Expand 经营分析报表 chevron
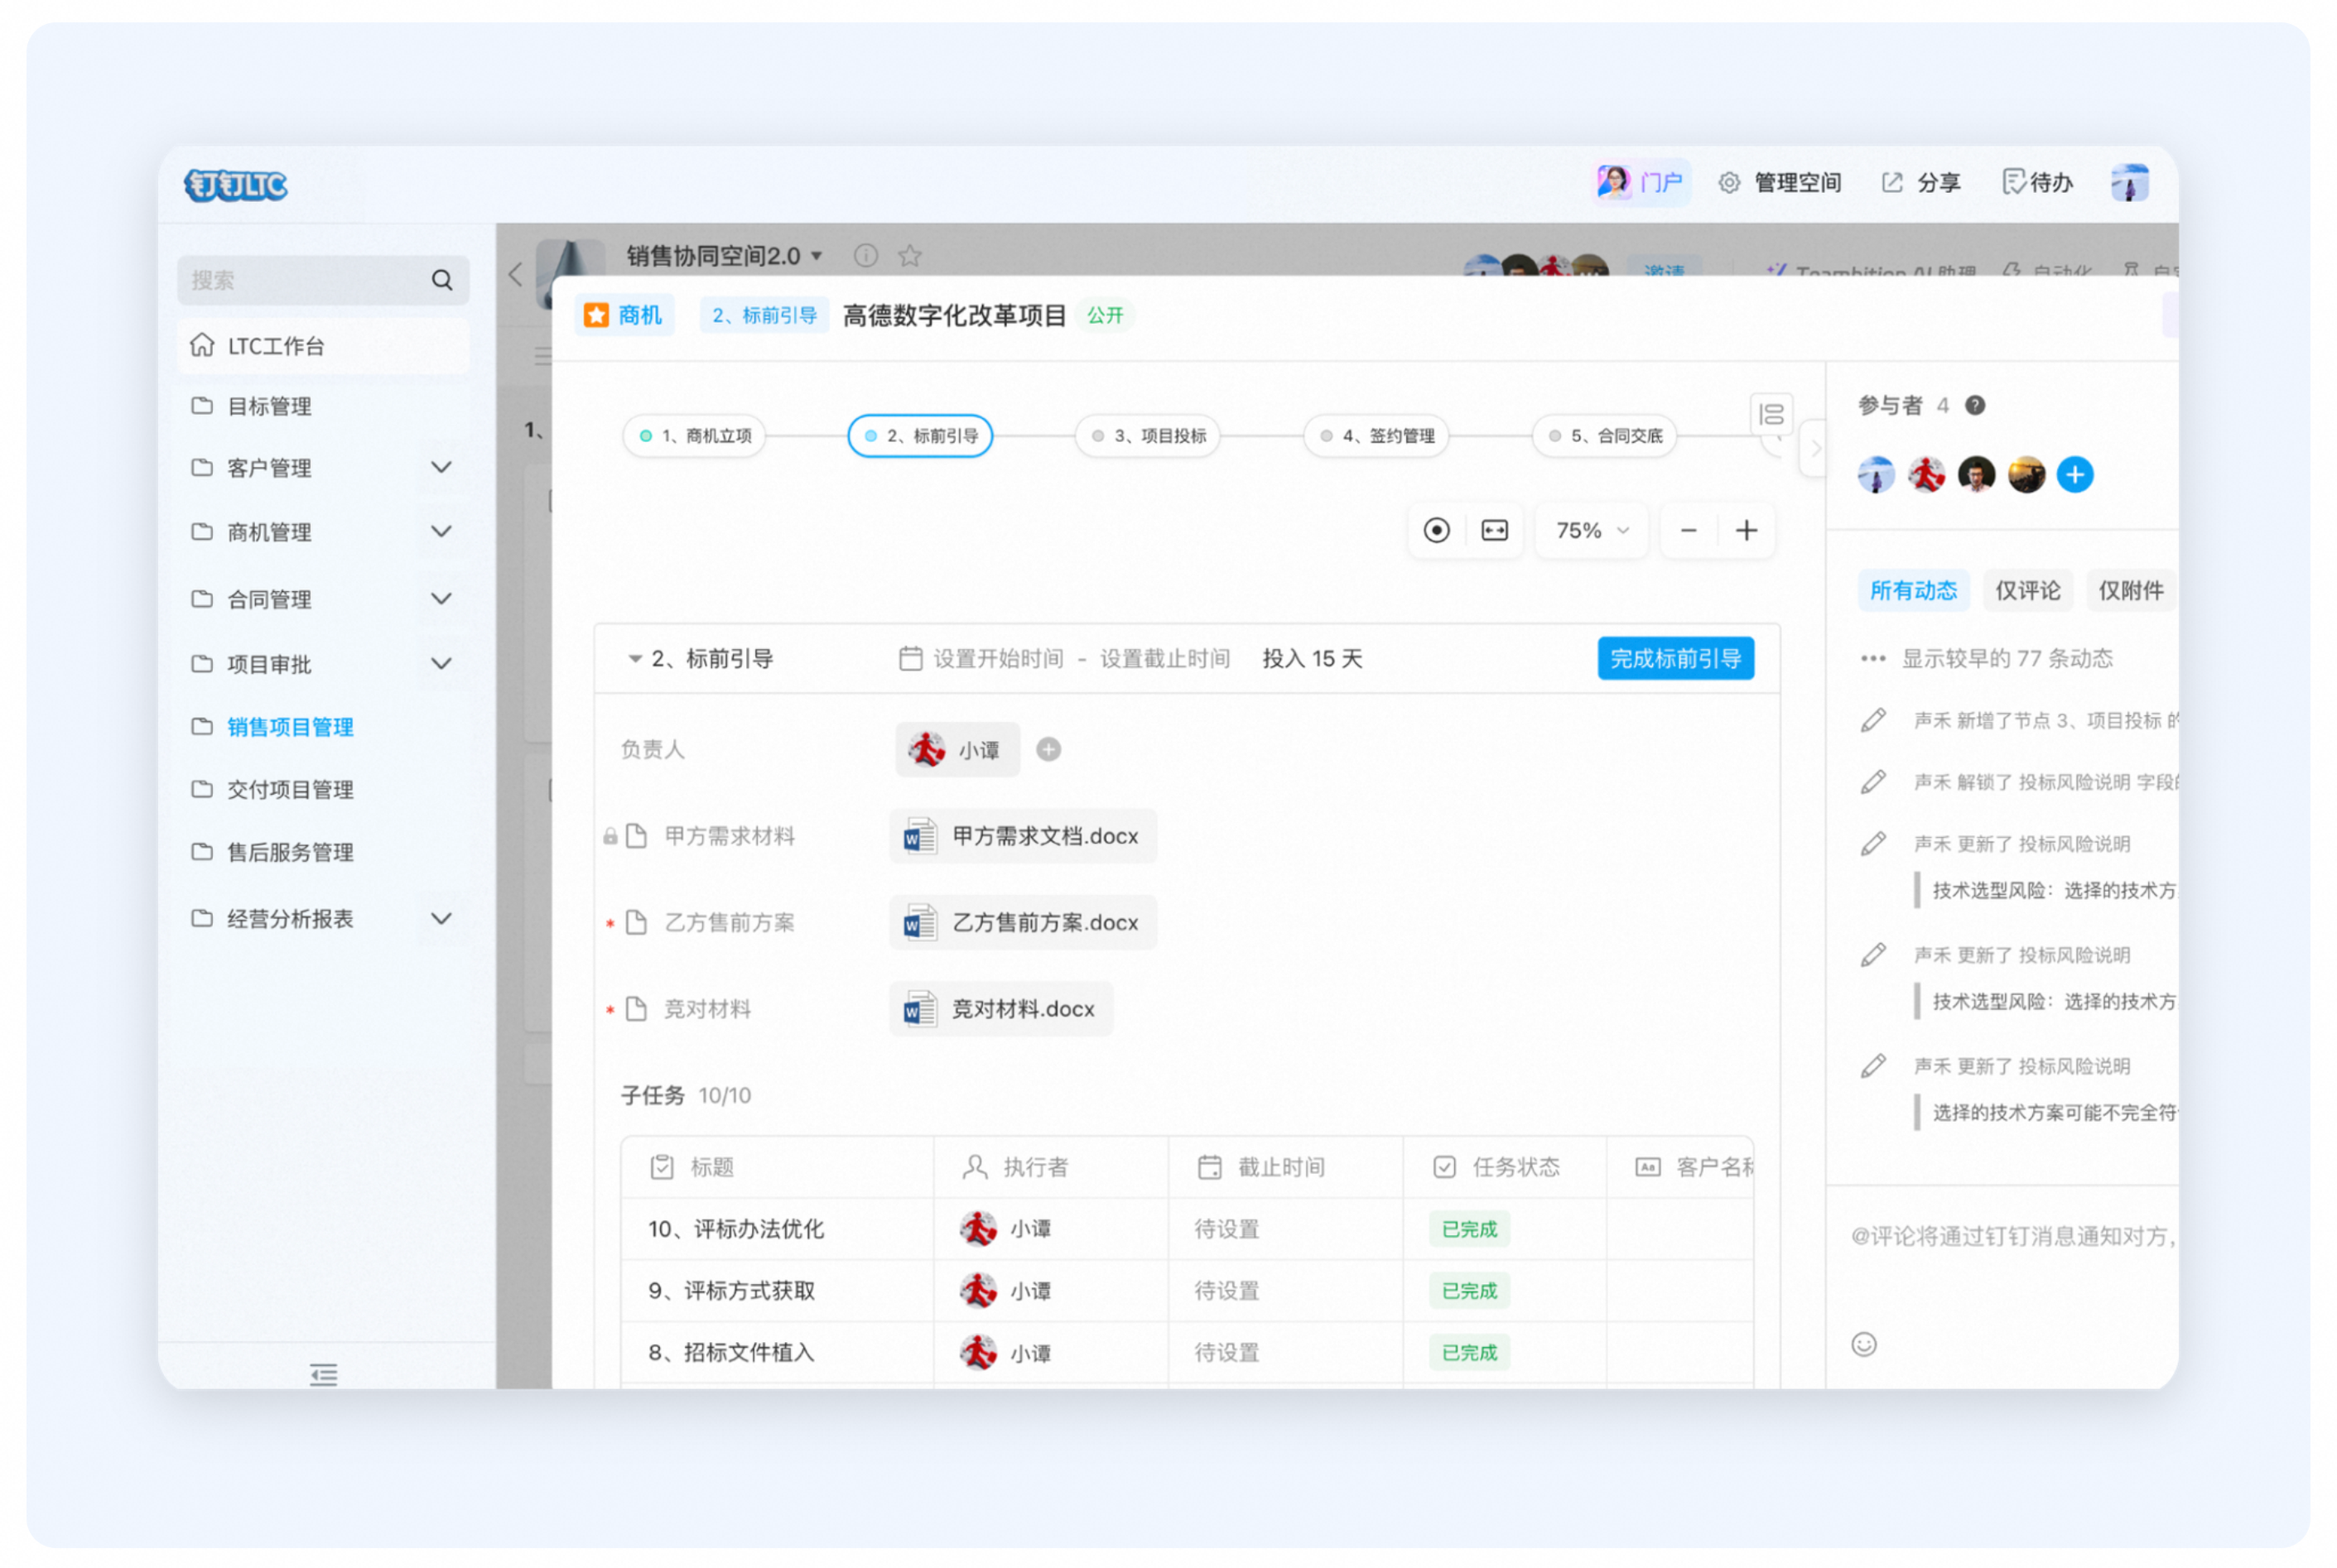 pos(441,919)
